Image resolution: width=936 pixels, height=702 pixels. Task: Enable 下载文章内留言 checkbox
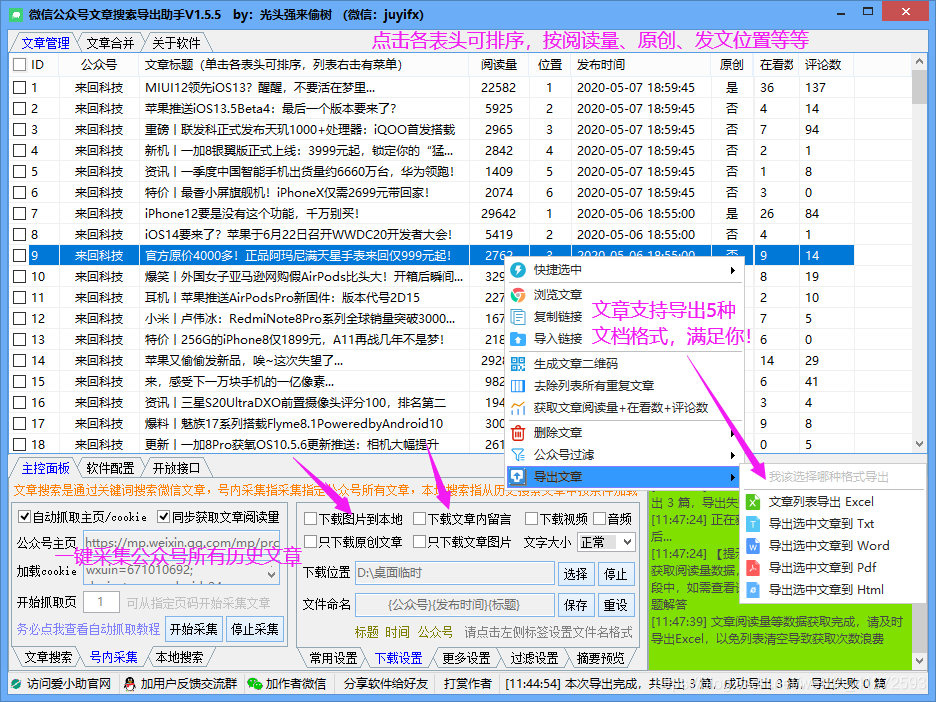[420, 519]
